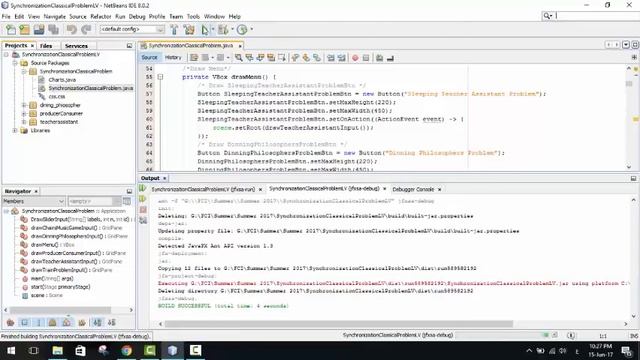
Task: Click the Profile Project clock icon
Action: tap(242, 29)
